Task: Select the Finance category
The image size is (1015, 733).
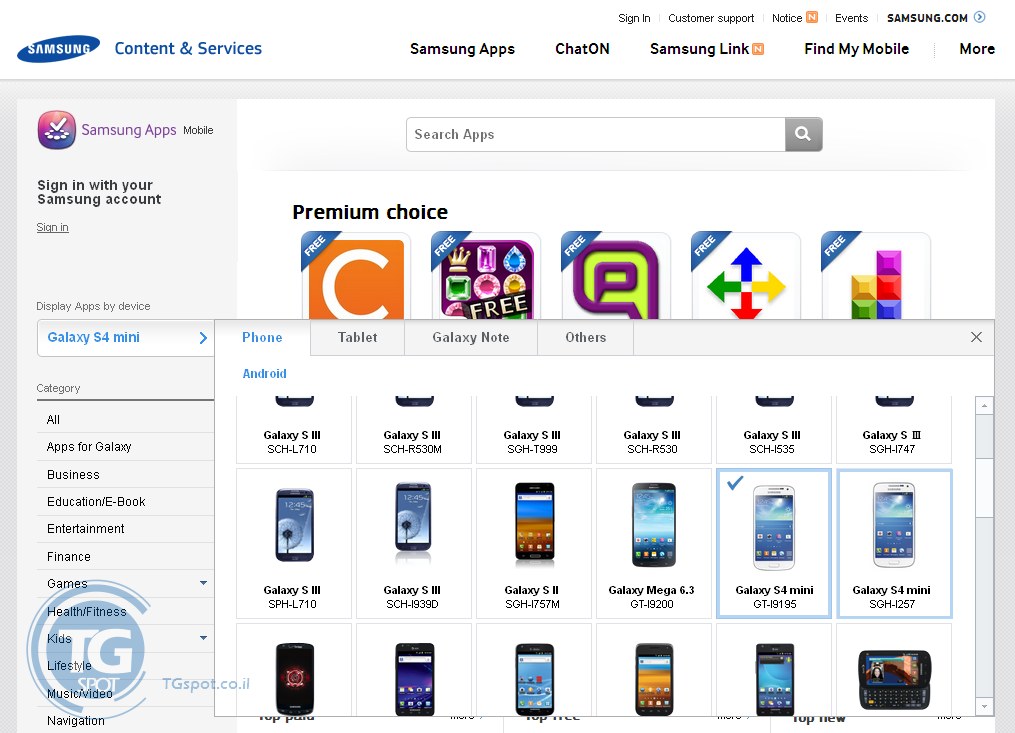Action: click(125, 557)
